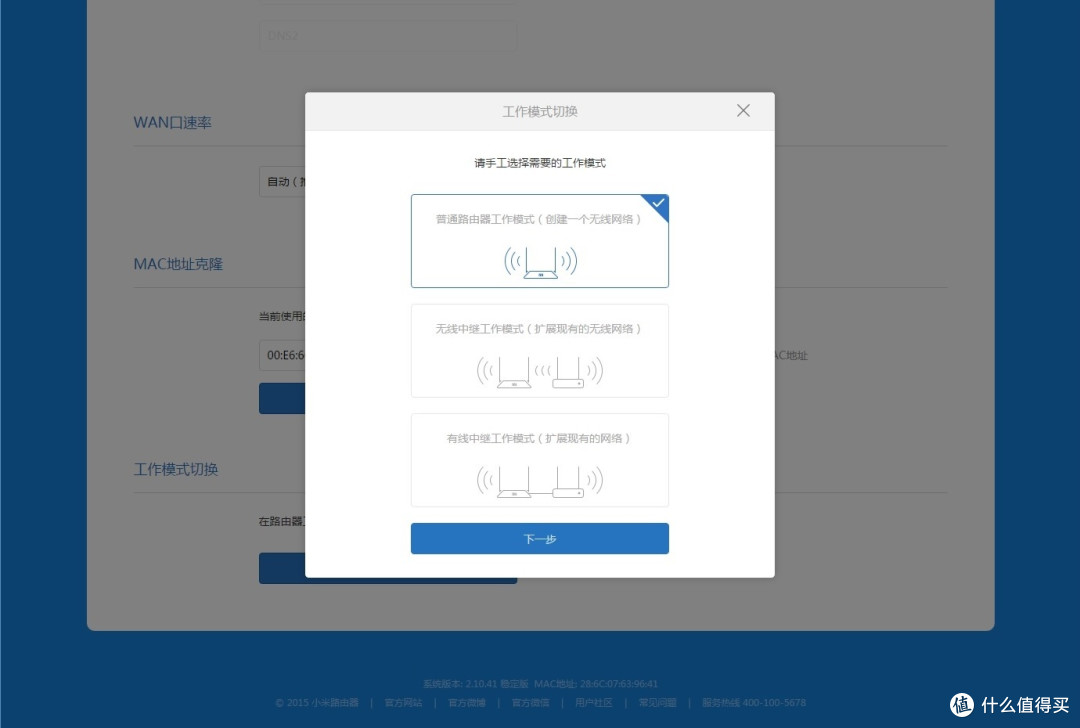This screenshot has height=728, width=1080.
Task: Open 官方微信 footer link
Action: 530,703
